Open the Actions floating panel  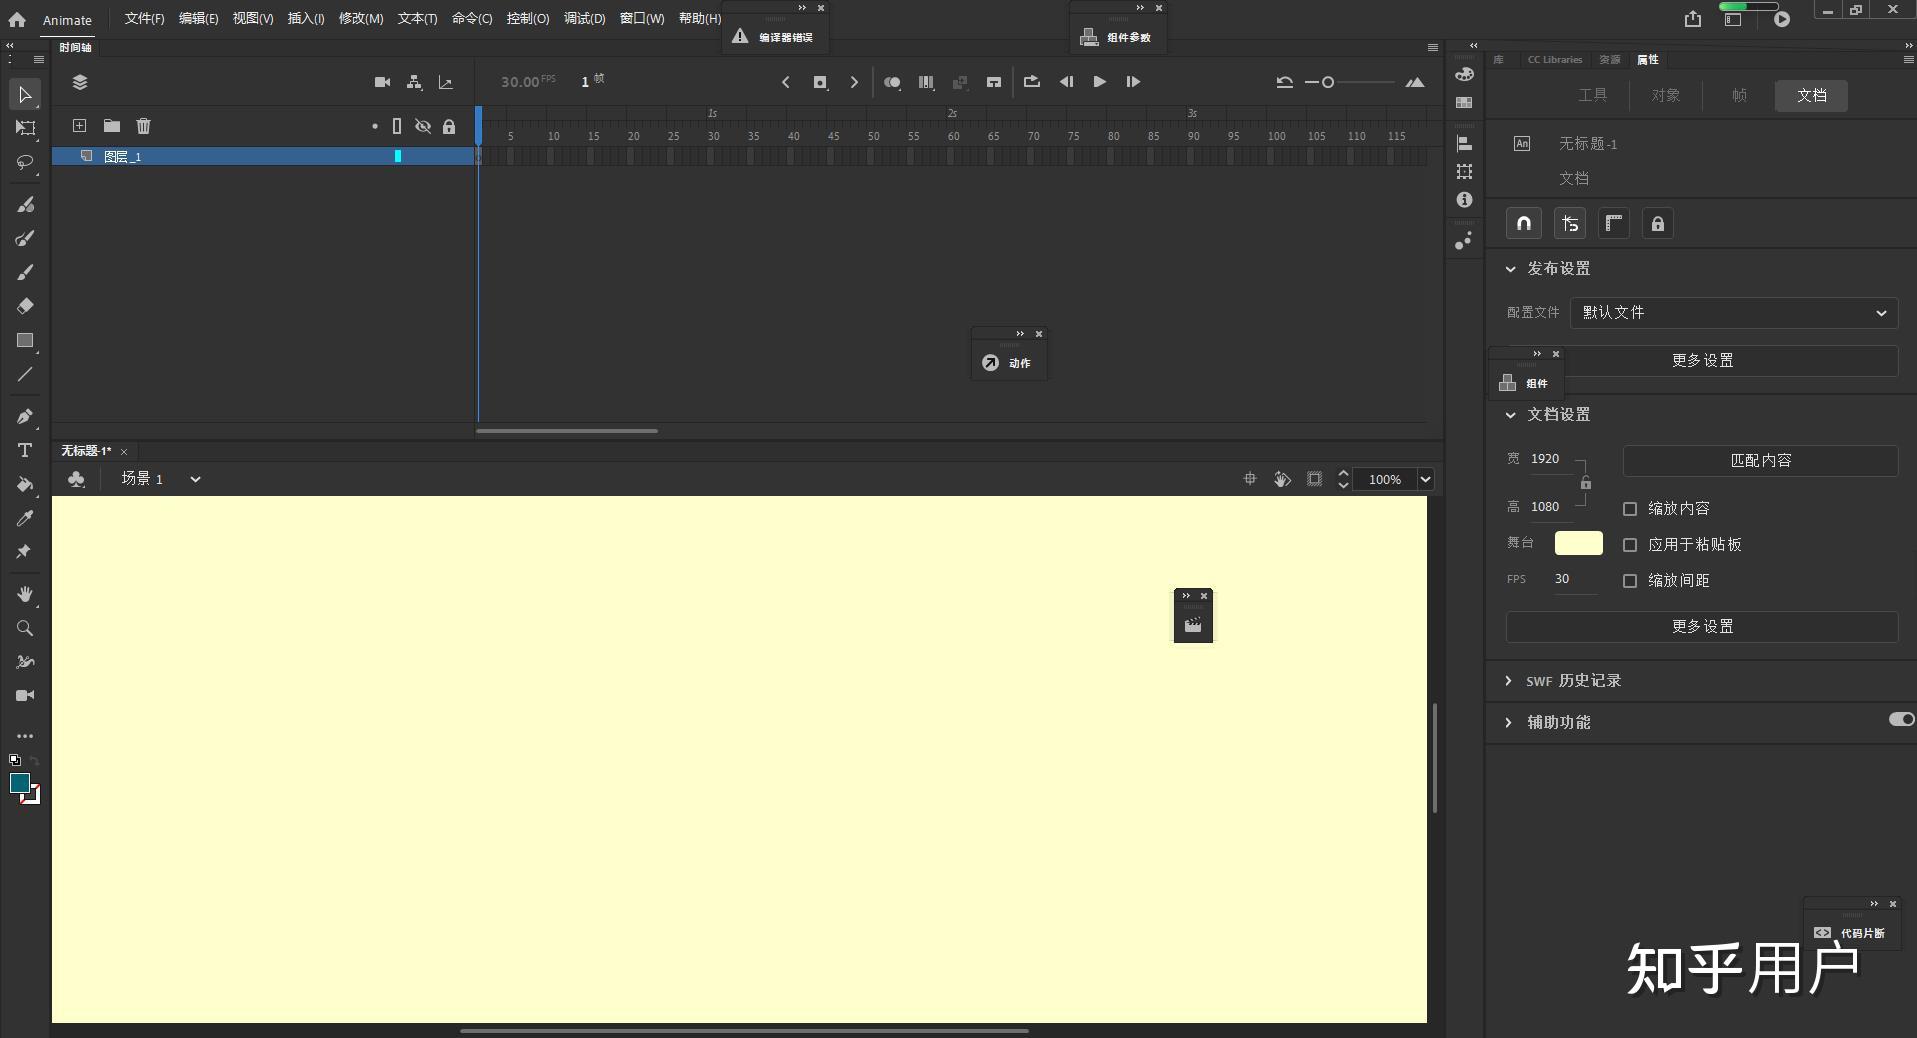pos(1008,363)
